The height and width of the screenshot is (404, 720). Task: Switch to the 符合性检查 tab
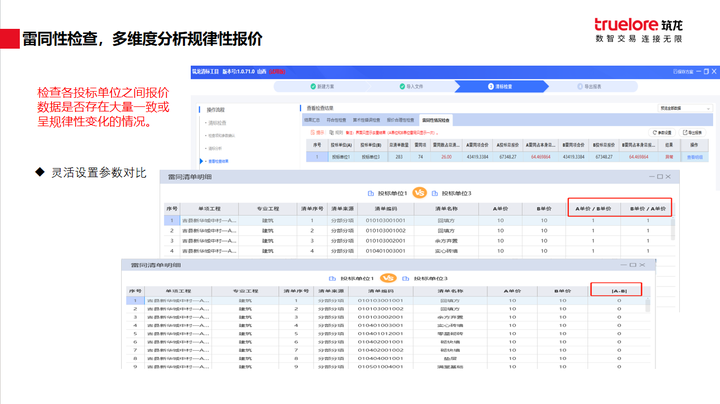click(336, 119)
